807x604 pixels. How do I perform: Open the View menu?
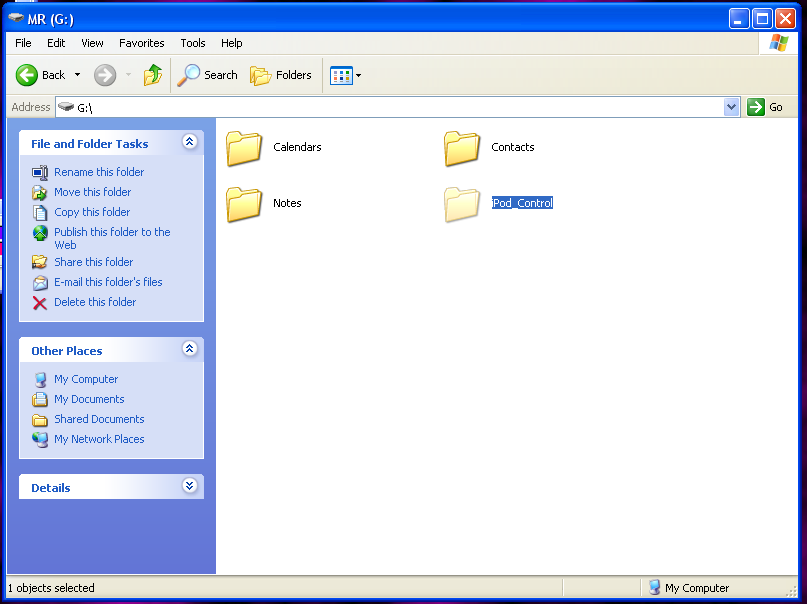[x=92, y=43]
